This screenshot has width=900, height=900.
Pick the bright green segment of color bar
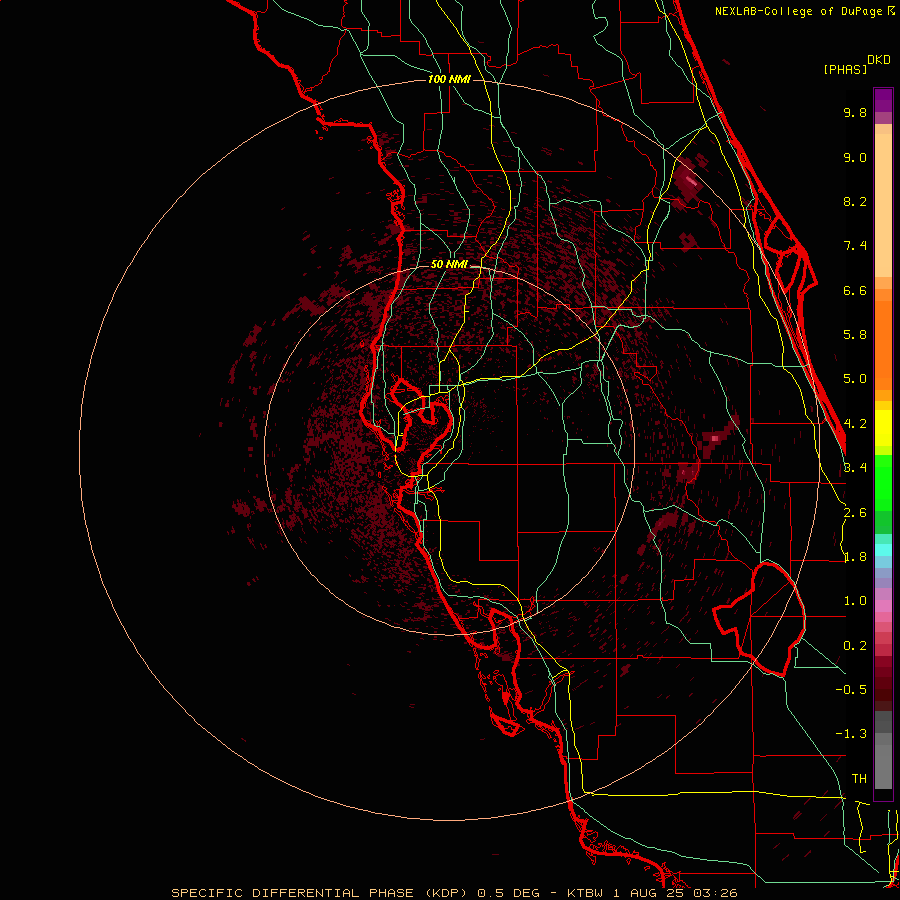883,483
